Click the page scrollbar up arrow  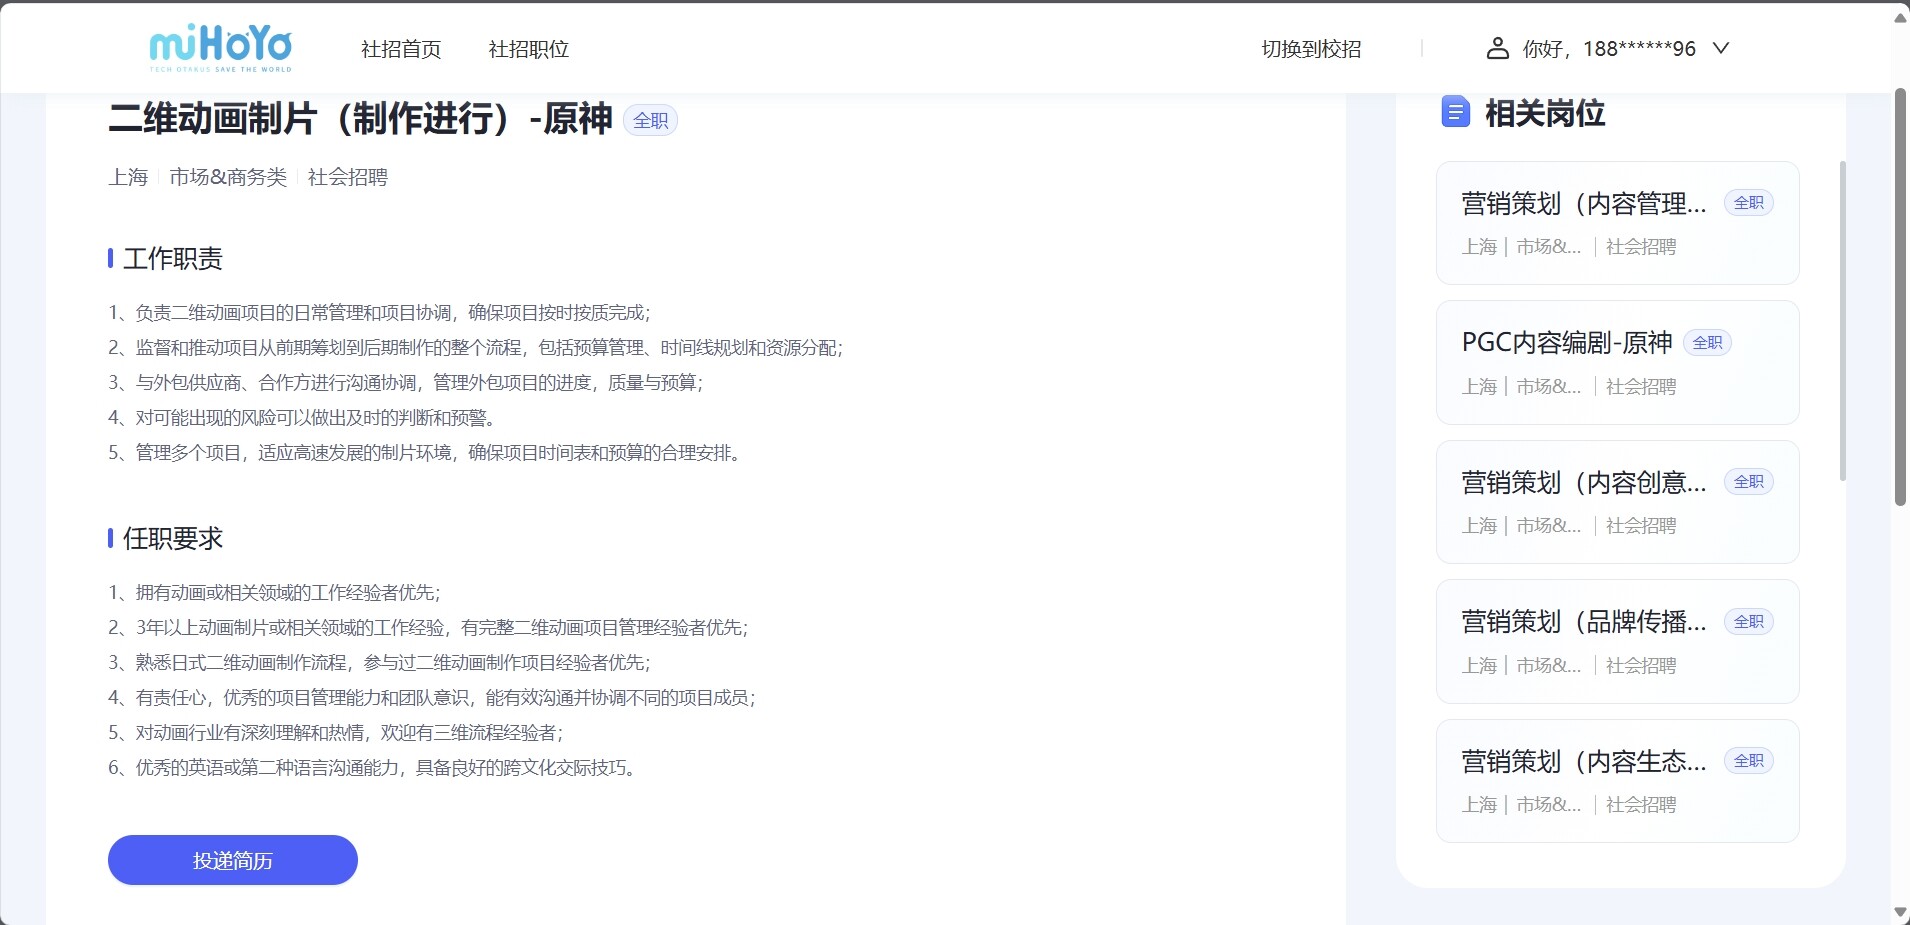click(1900, 17)
